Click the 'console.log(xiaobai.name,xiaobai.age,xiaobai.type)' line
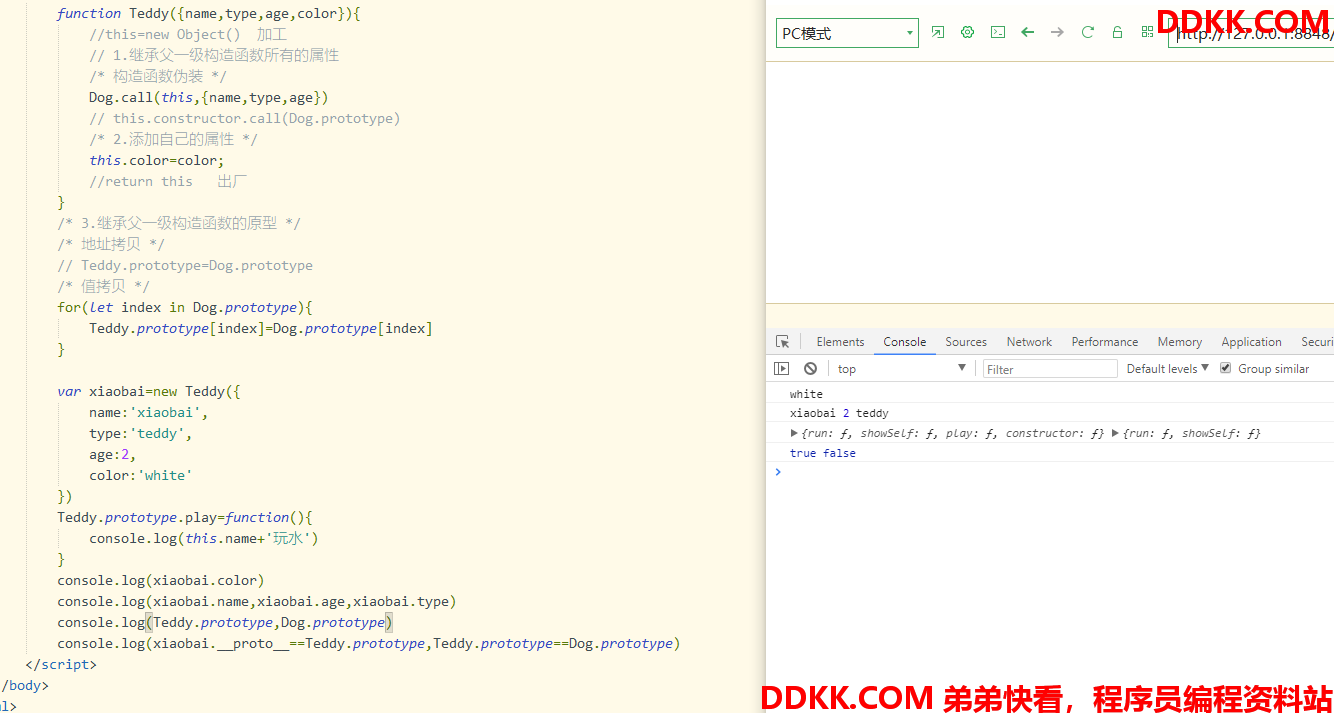Screen dimensions: 1334x713 tap(257, 601)
